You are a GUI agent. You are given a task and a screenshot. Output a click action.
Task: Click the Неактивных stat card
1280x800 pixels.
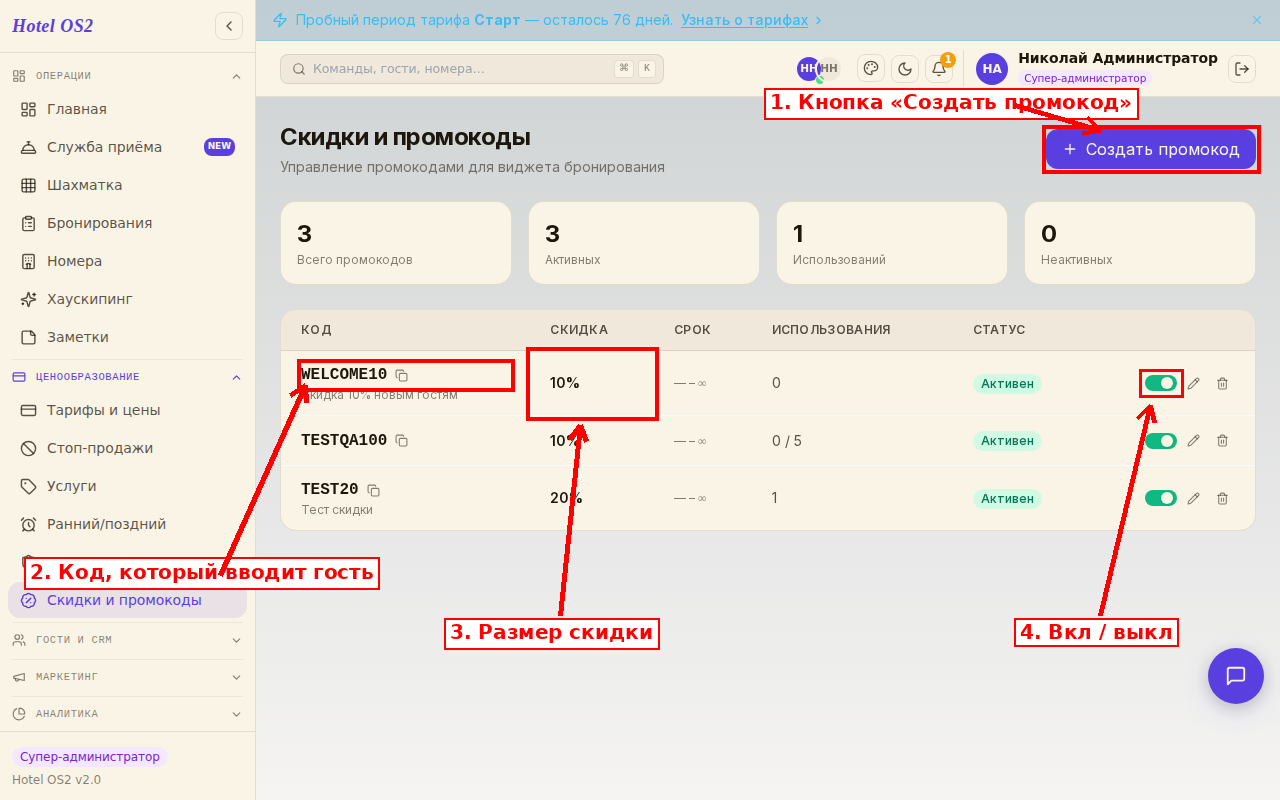(x=1140, y=243)
